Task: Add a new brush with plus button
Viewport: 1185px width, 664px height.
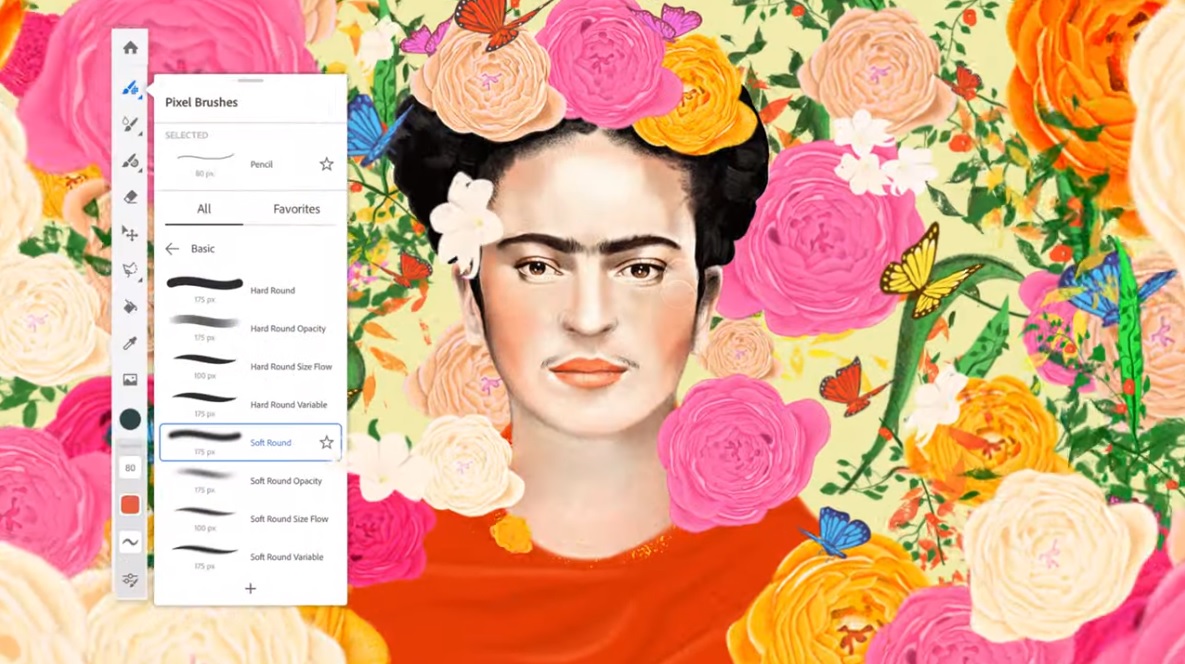Action: [x=250, y=588]
